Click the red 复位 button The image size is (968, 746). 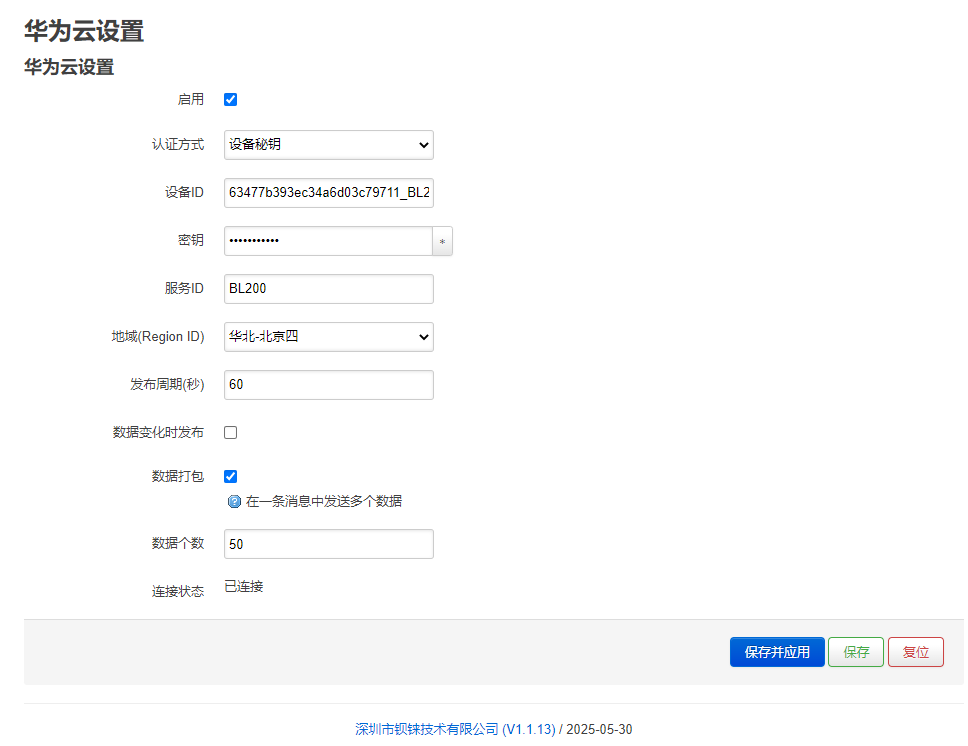click(x=916, y=652)
